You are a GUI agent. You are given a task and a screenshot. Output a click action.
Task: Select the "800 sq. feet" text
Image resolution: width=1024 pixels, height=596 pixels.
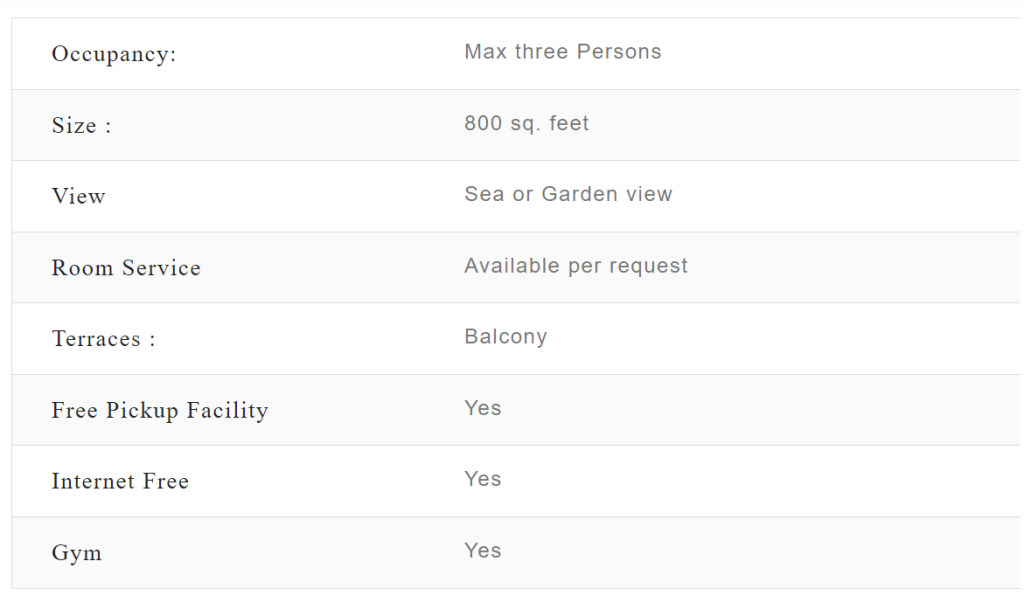pyautogui.click(x=527, y=123)
